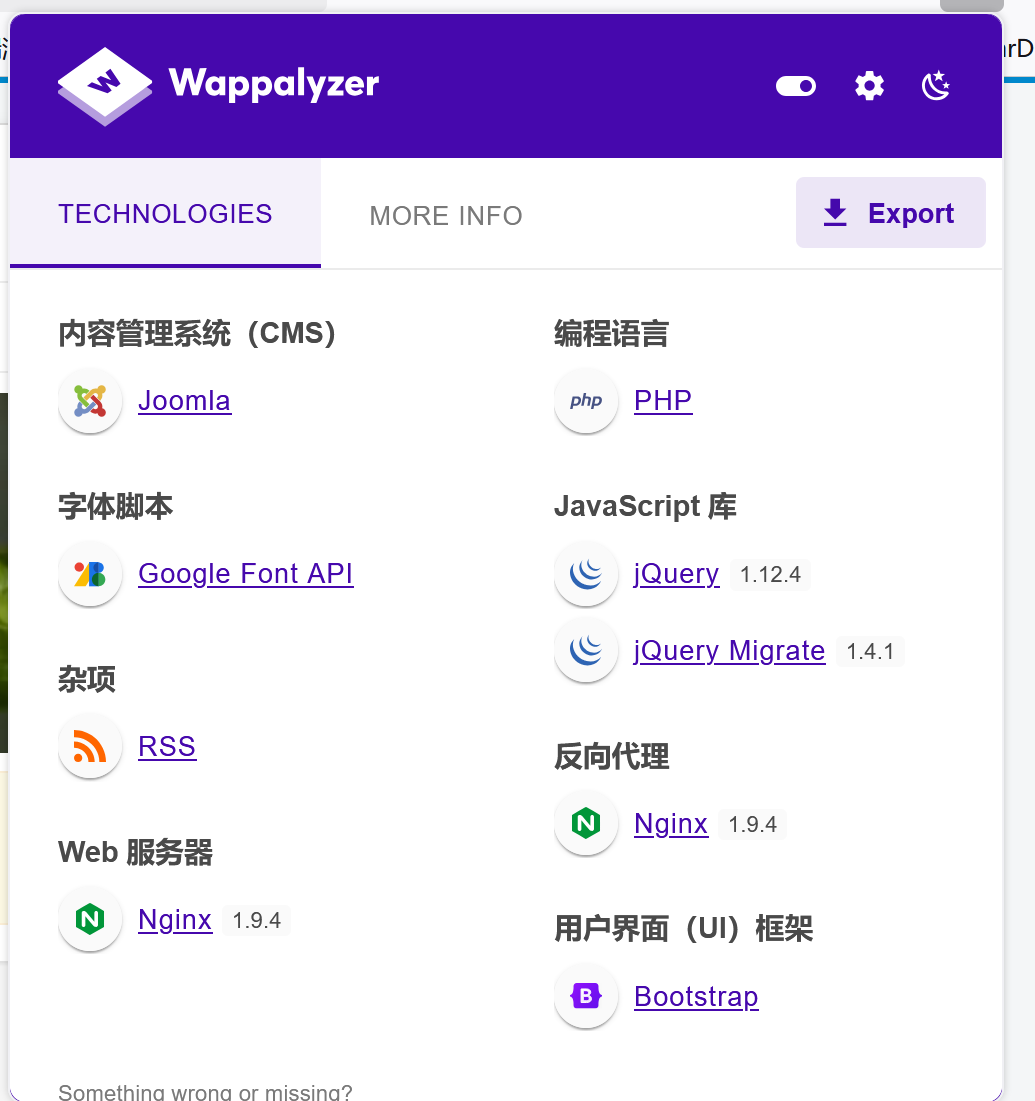Click version 1.9.4 badge under Web 服务器
1035x1101 pixels.
(x=256, y=921)
